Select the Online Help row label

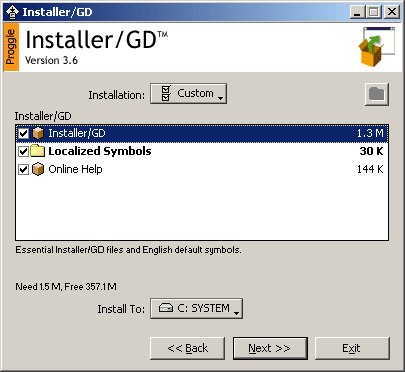(75, 169)
